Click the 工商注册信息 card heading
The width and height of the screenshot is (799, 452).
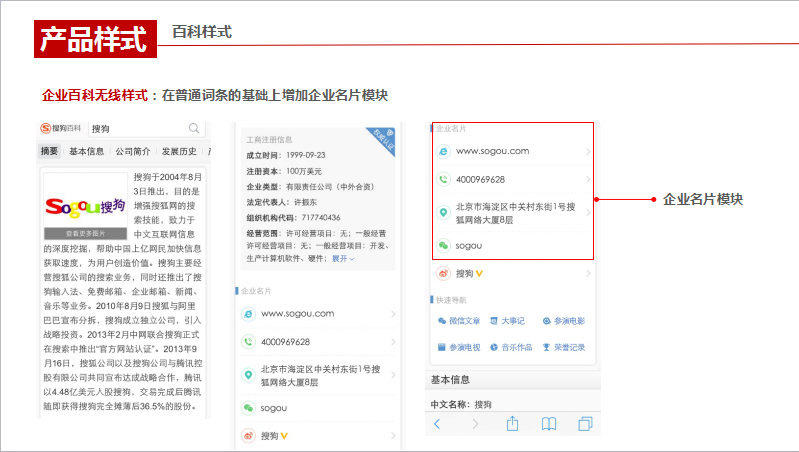270,140
